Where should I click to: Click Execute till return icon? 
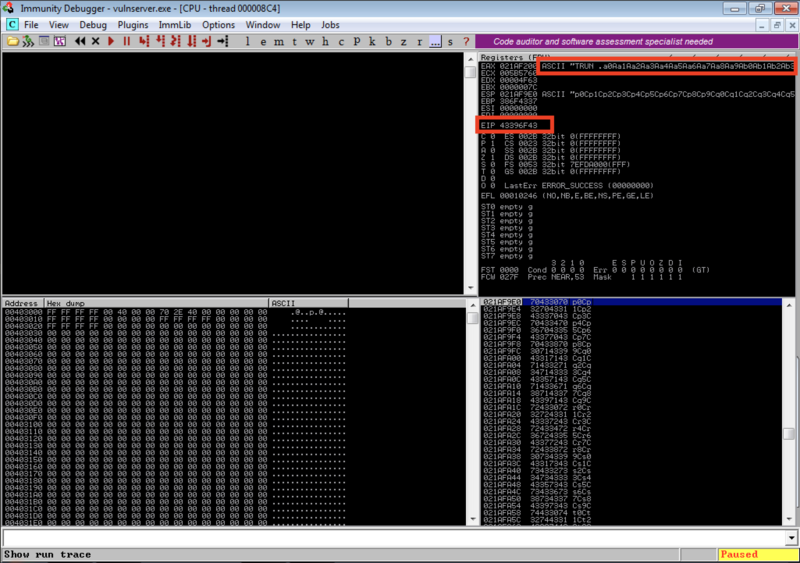(207, 41)
